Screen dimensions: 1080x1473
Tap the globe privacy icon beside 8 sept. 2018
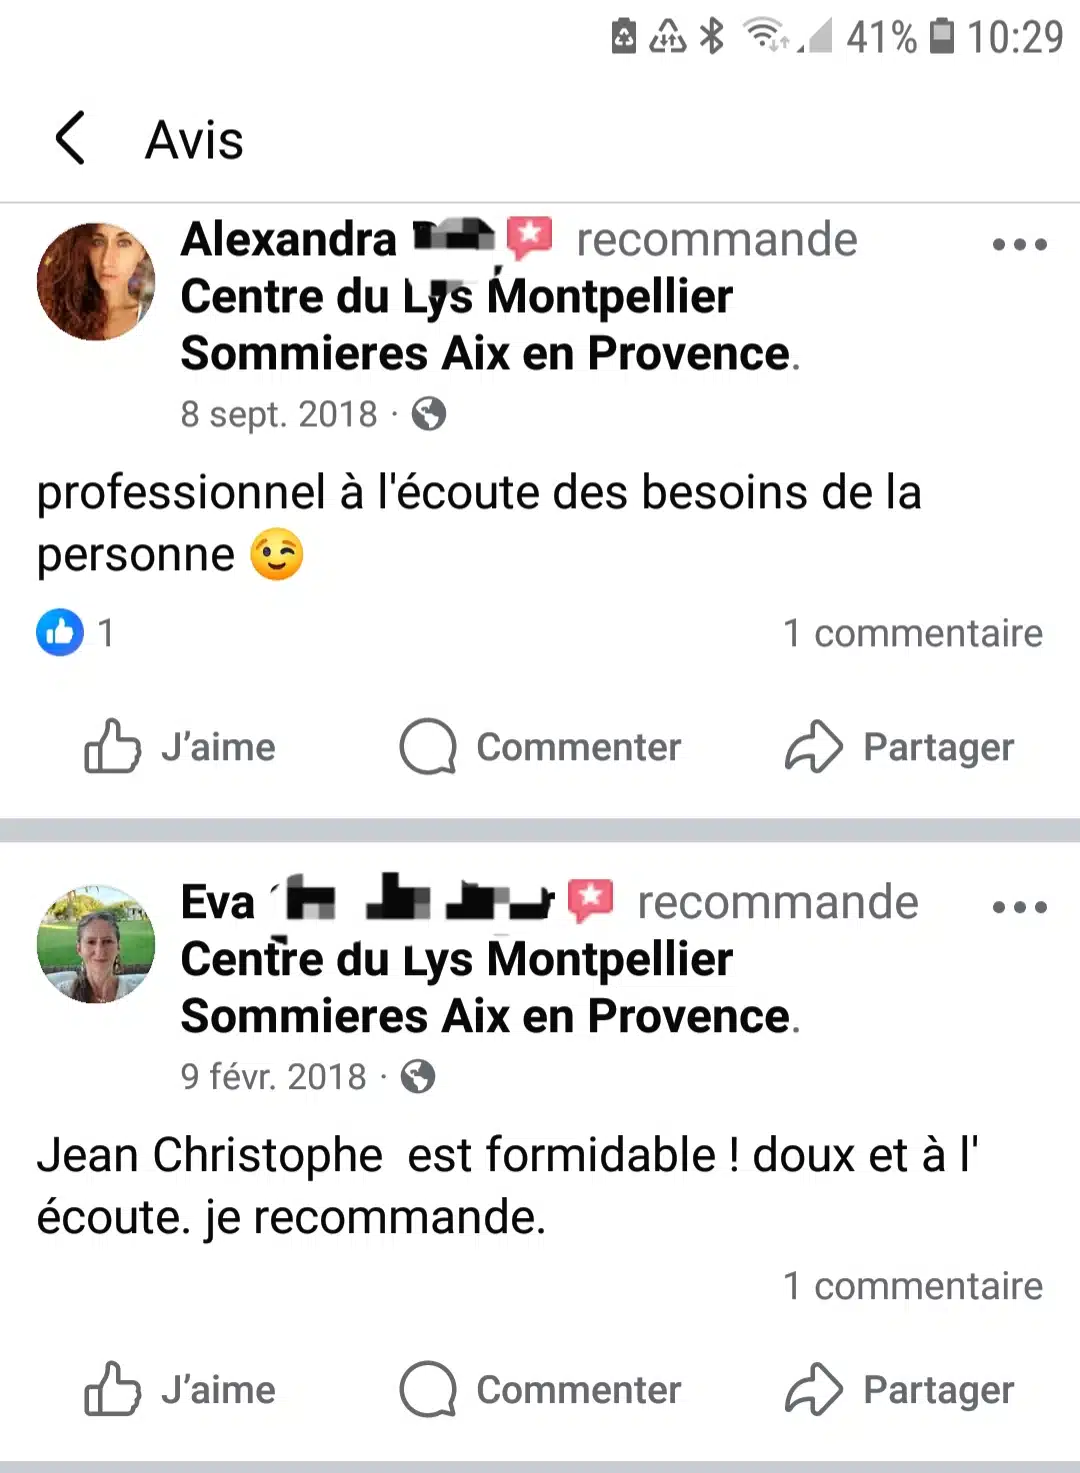(x=429, y=413)
